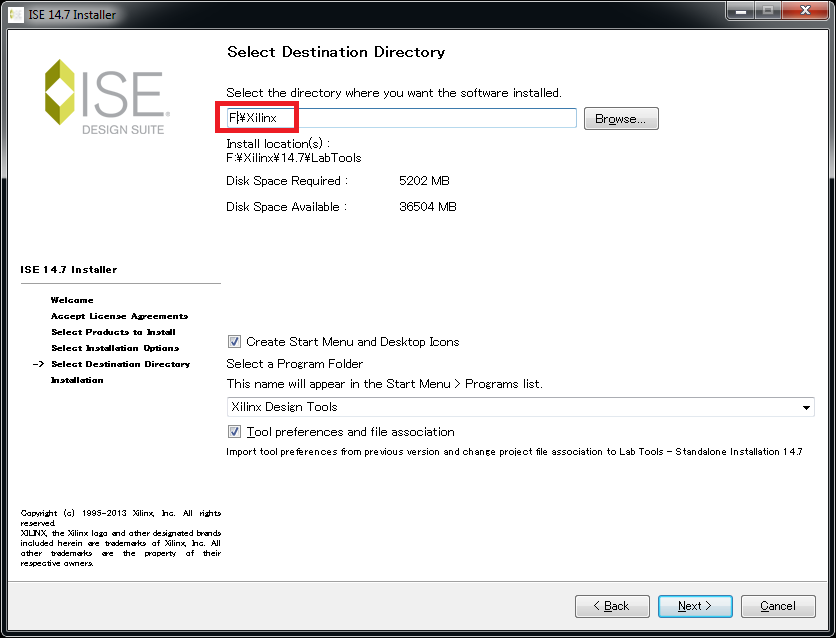836x638 pixels.
Task: Click the Select Destination Directory page heading
Action: (x=336, y=52)
